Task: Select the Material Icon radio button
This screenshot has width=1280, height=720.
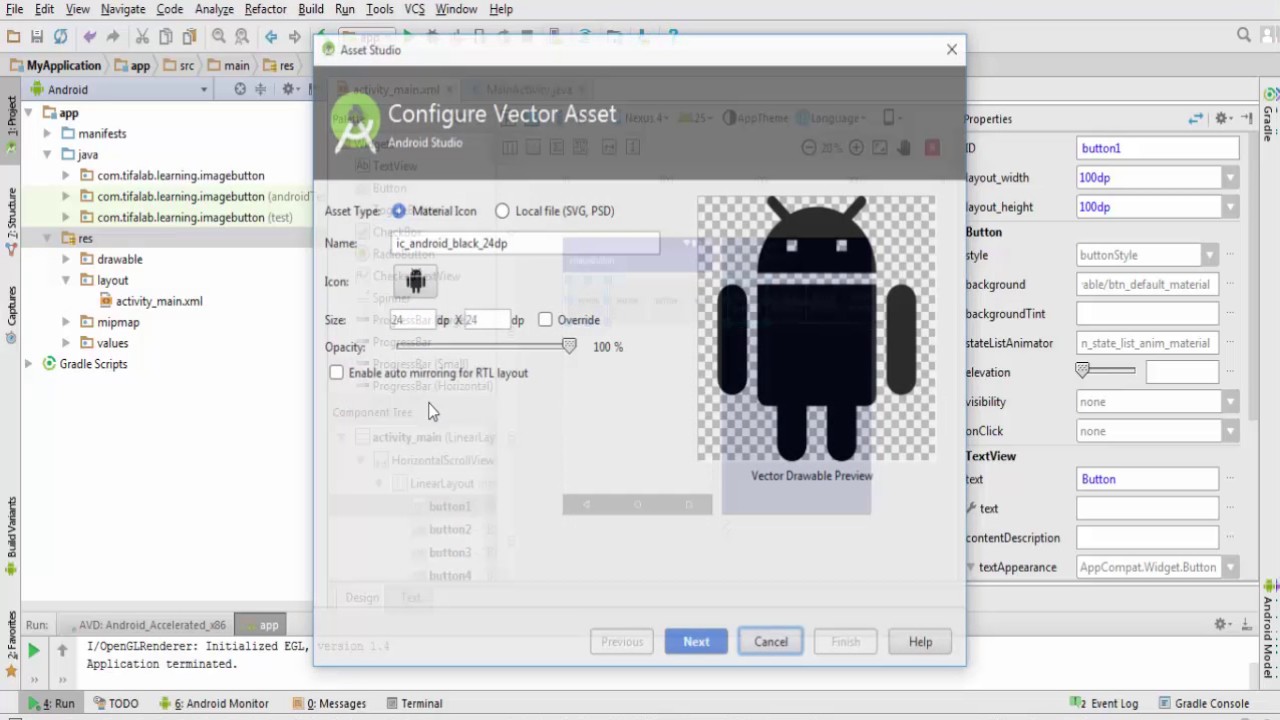Action: coord(398,211)
